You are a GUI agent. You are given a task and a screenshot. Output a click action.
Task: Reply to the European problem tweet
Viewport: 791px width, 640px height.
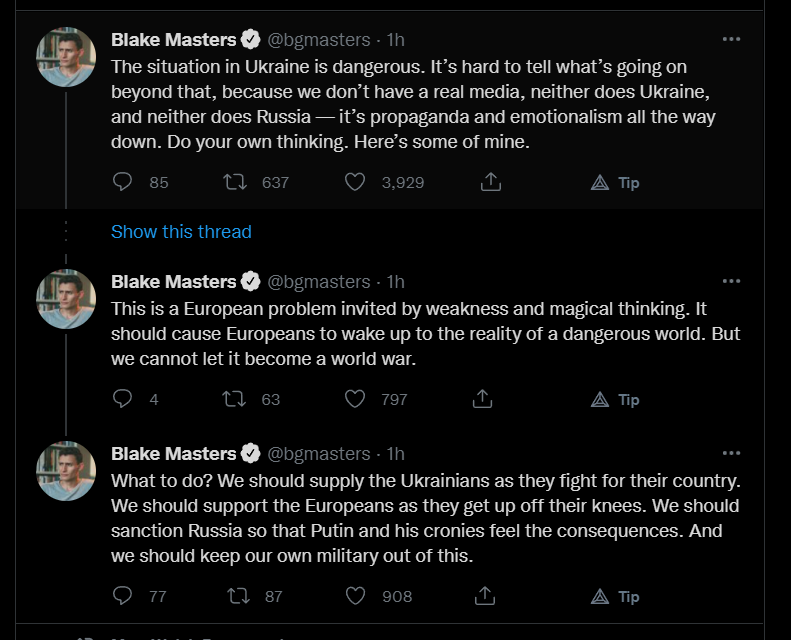(122, 399)
